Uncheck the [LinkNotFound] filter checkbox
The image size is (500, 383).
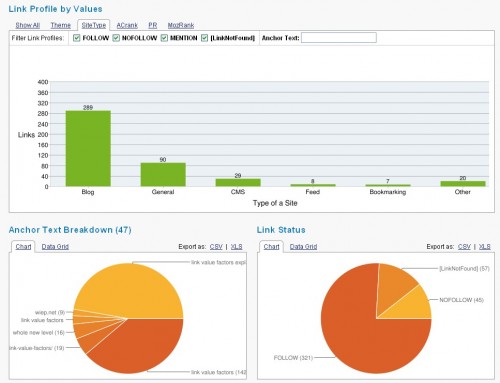tap(204, 38)
